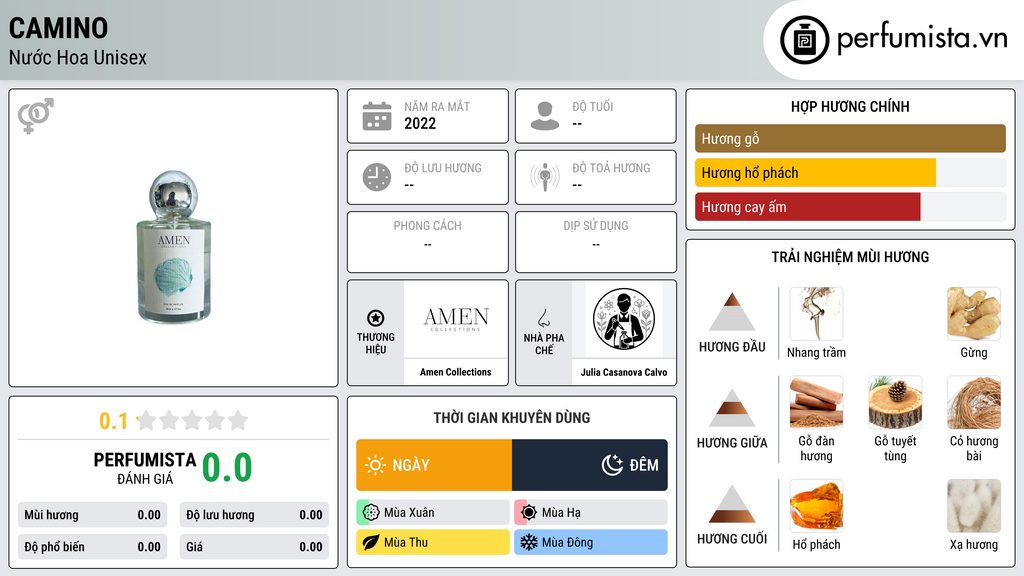Click the Hương đầu pyramid icon

coord(732,312)
